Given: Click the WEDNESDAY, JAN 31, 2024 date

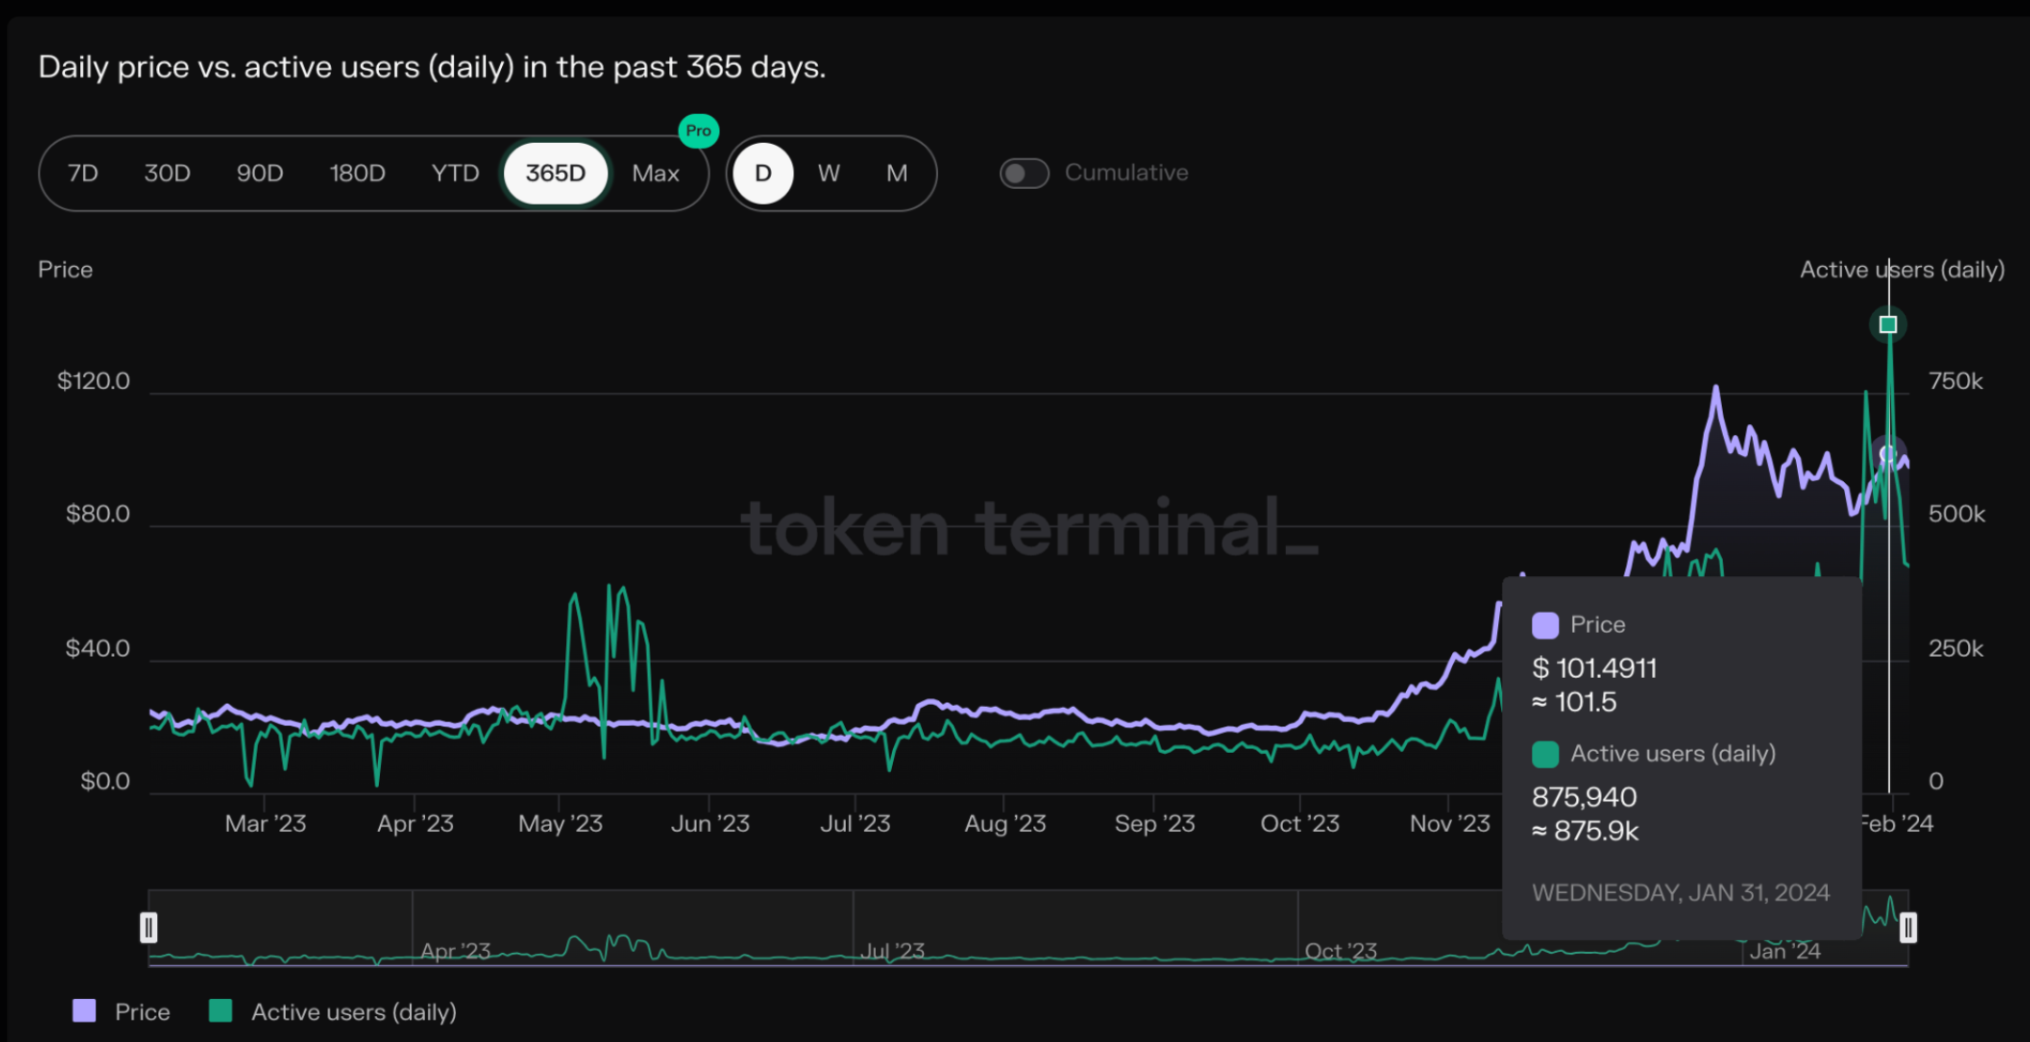Looking at the screenshot, I should 1681,893.
